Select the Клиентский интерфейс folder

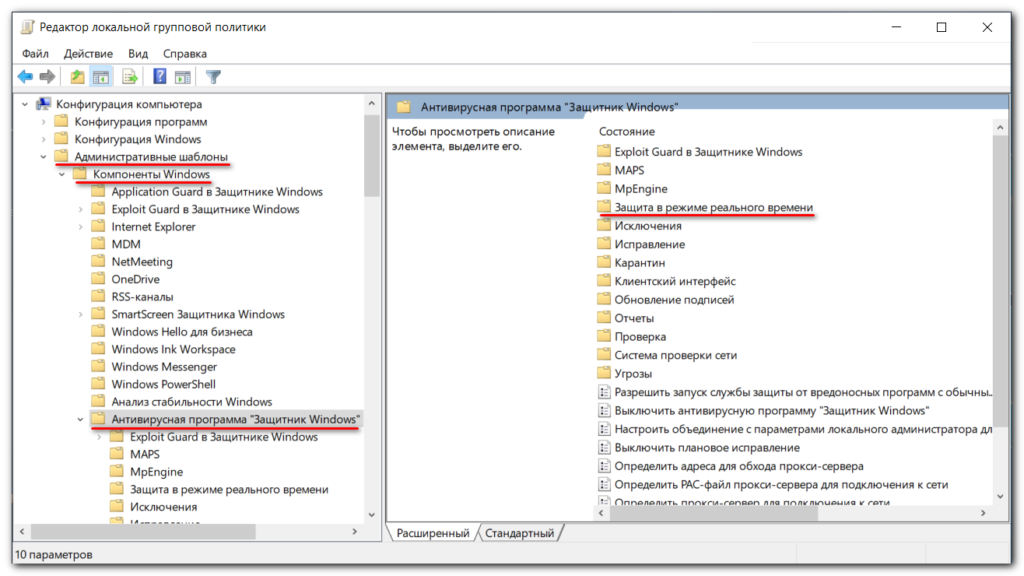point(675,281)
